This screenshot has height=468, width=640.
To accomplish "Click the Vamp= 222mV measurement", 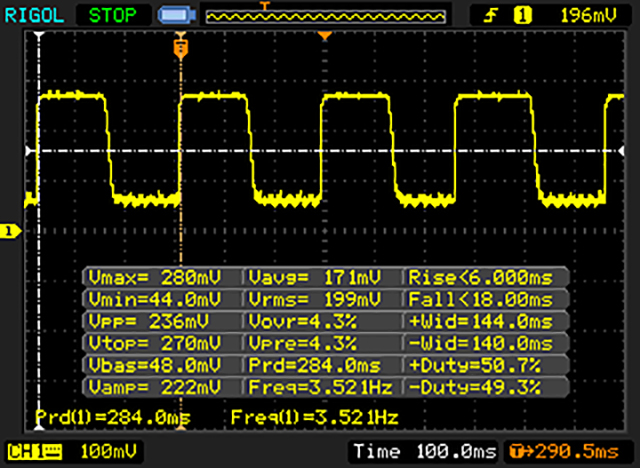I will click(x=155, y=387).
